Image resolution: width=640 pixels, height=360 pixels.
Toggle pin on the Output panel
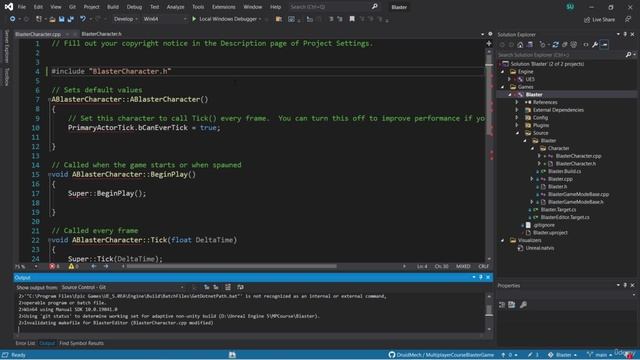click(481, 277)
